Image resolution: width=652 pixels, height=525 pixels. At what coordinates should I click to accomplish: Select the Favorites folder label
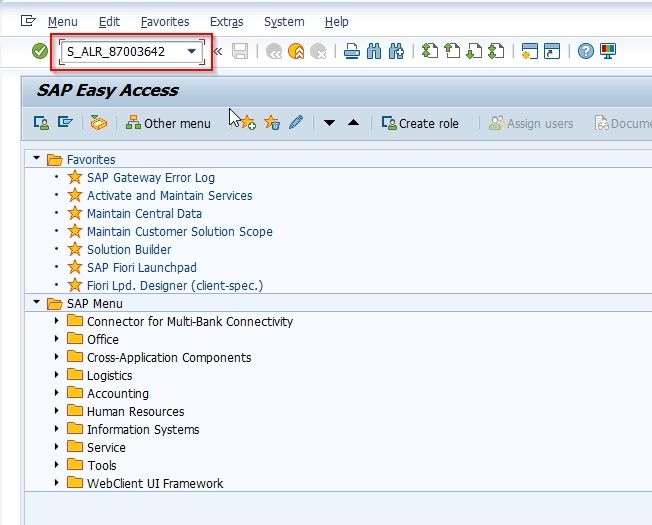91,160
